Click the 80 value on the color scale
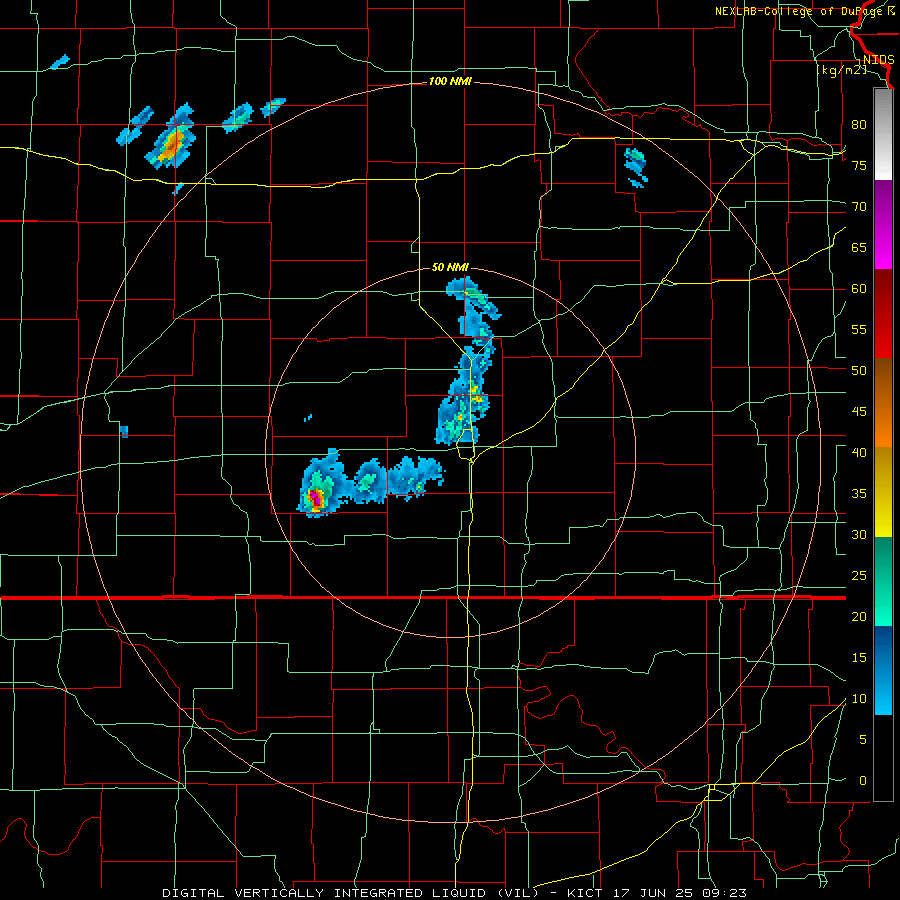The width and height of the screenshot is (900, 900). (x=859, y=125)
